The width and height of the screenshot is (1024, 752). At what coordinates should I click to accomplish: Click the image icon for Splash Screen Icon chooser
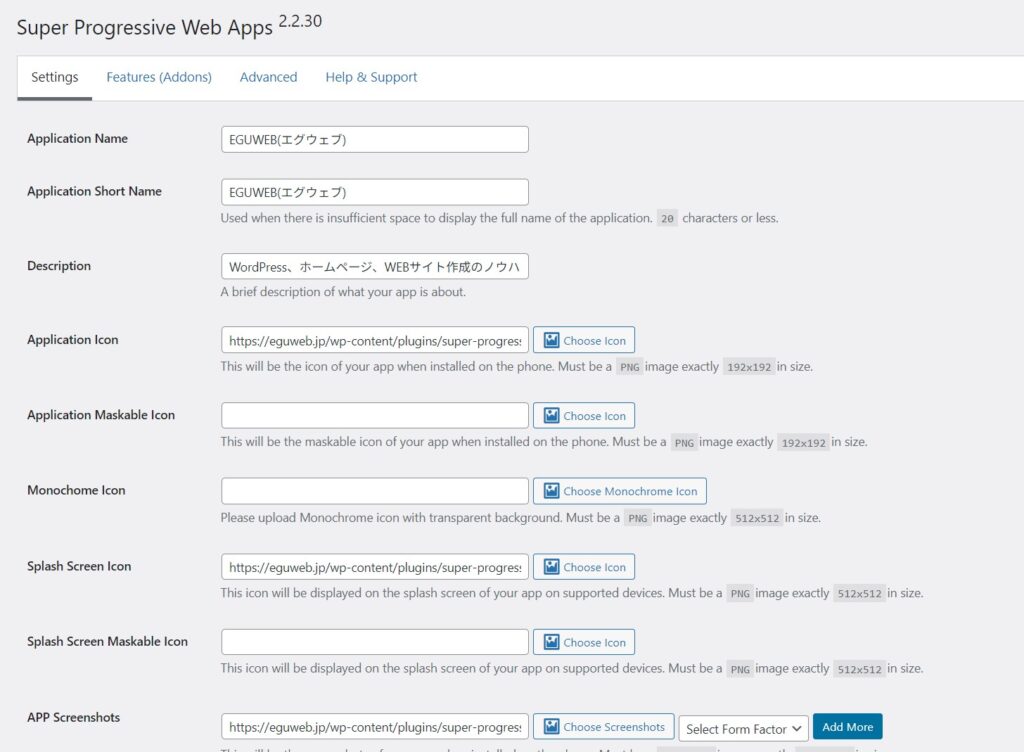coord(550,567)
